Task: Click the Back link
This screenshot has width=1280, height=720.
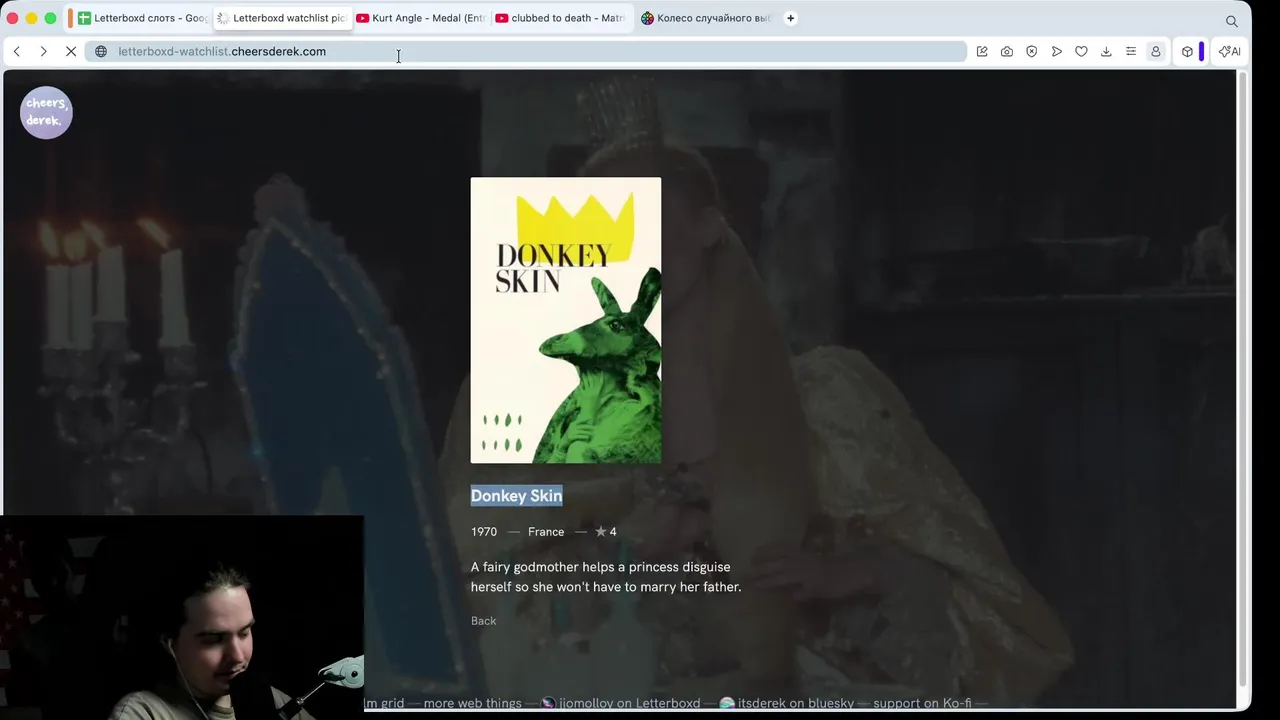Action: tap(483, 621)
